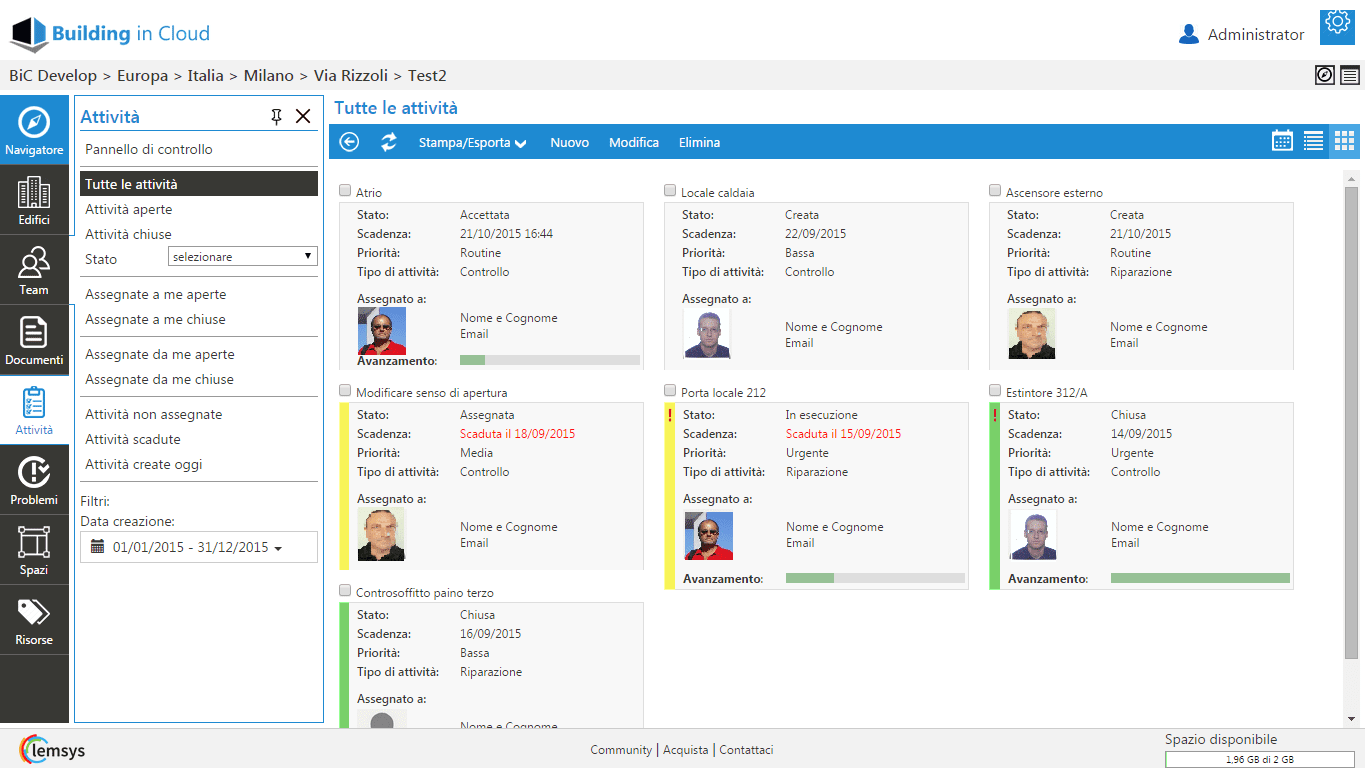Tick the Estintore 312/A checkbox

[x=995, y=391]
